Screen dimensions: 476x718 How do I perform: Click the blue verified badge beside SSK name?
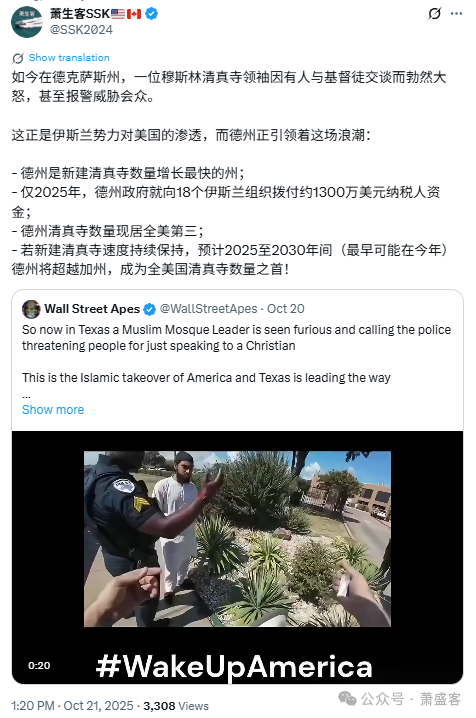coord(151,14)
